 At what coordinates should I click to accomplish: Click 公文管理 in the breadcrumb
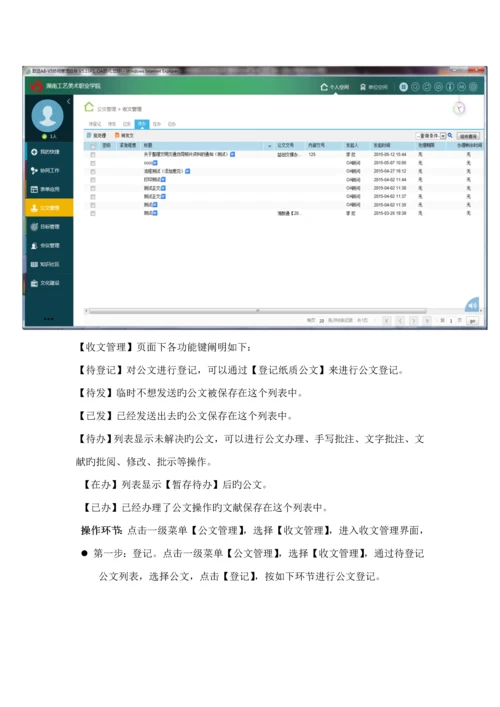click(x=106, y=109)
